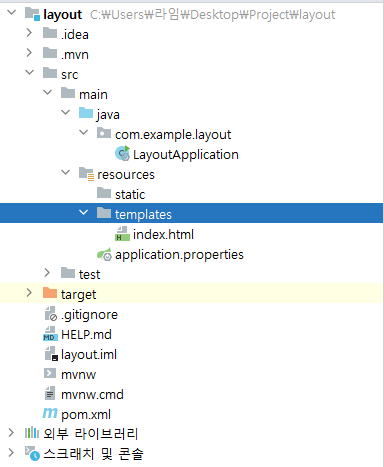Click the layout project module icon
The image size is (384, 467).
(x=32, y=14)
